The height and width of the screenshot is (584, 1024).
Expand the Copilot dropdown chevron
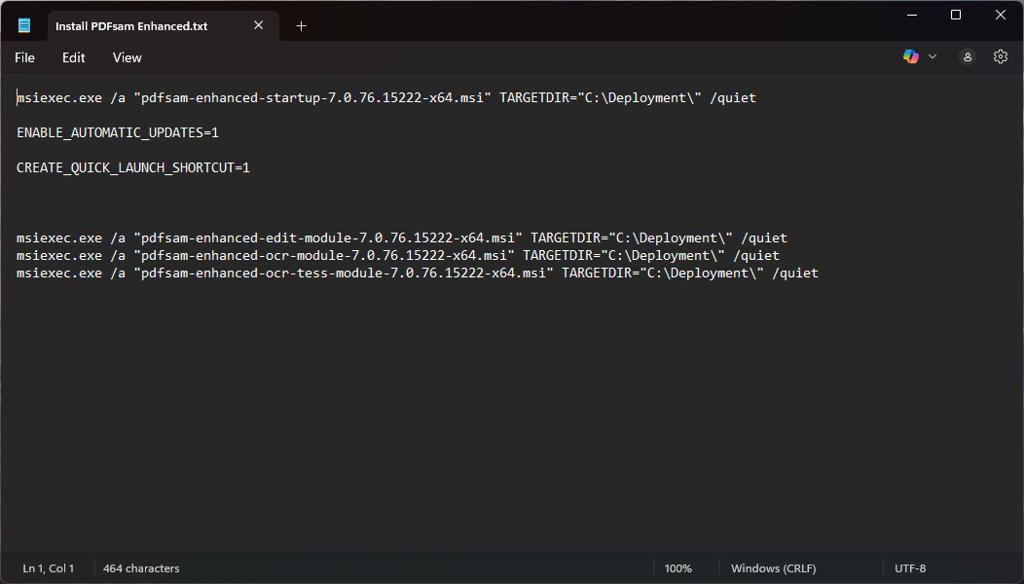coord(933,57)
